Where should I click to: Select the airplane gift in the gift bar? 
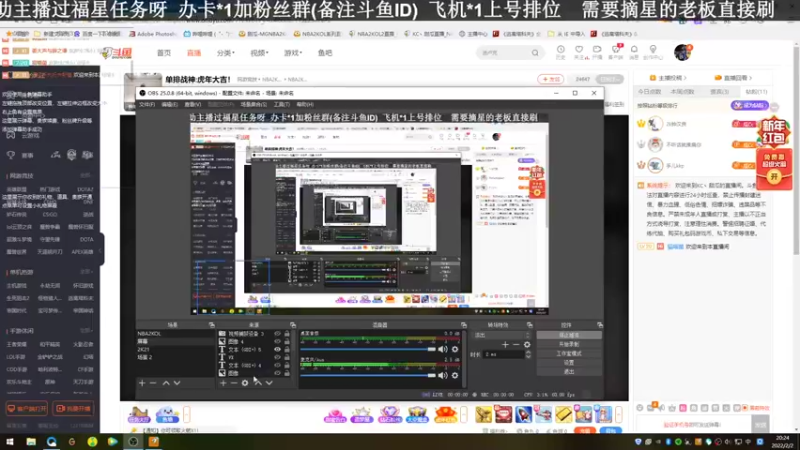pyautogui.click(x=543, y=414)
